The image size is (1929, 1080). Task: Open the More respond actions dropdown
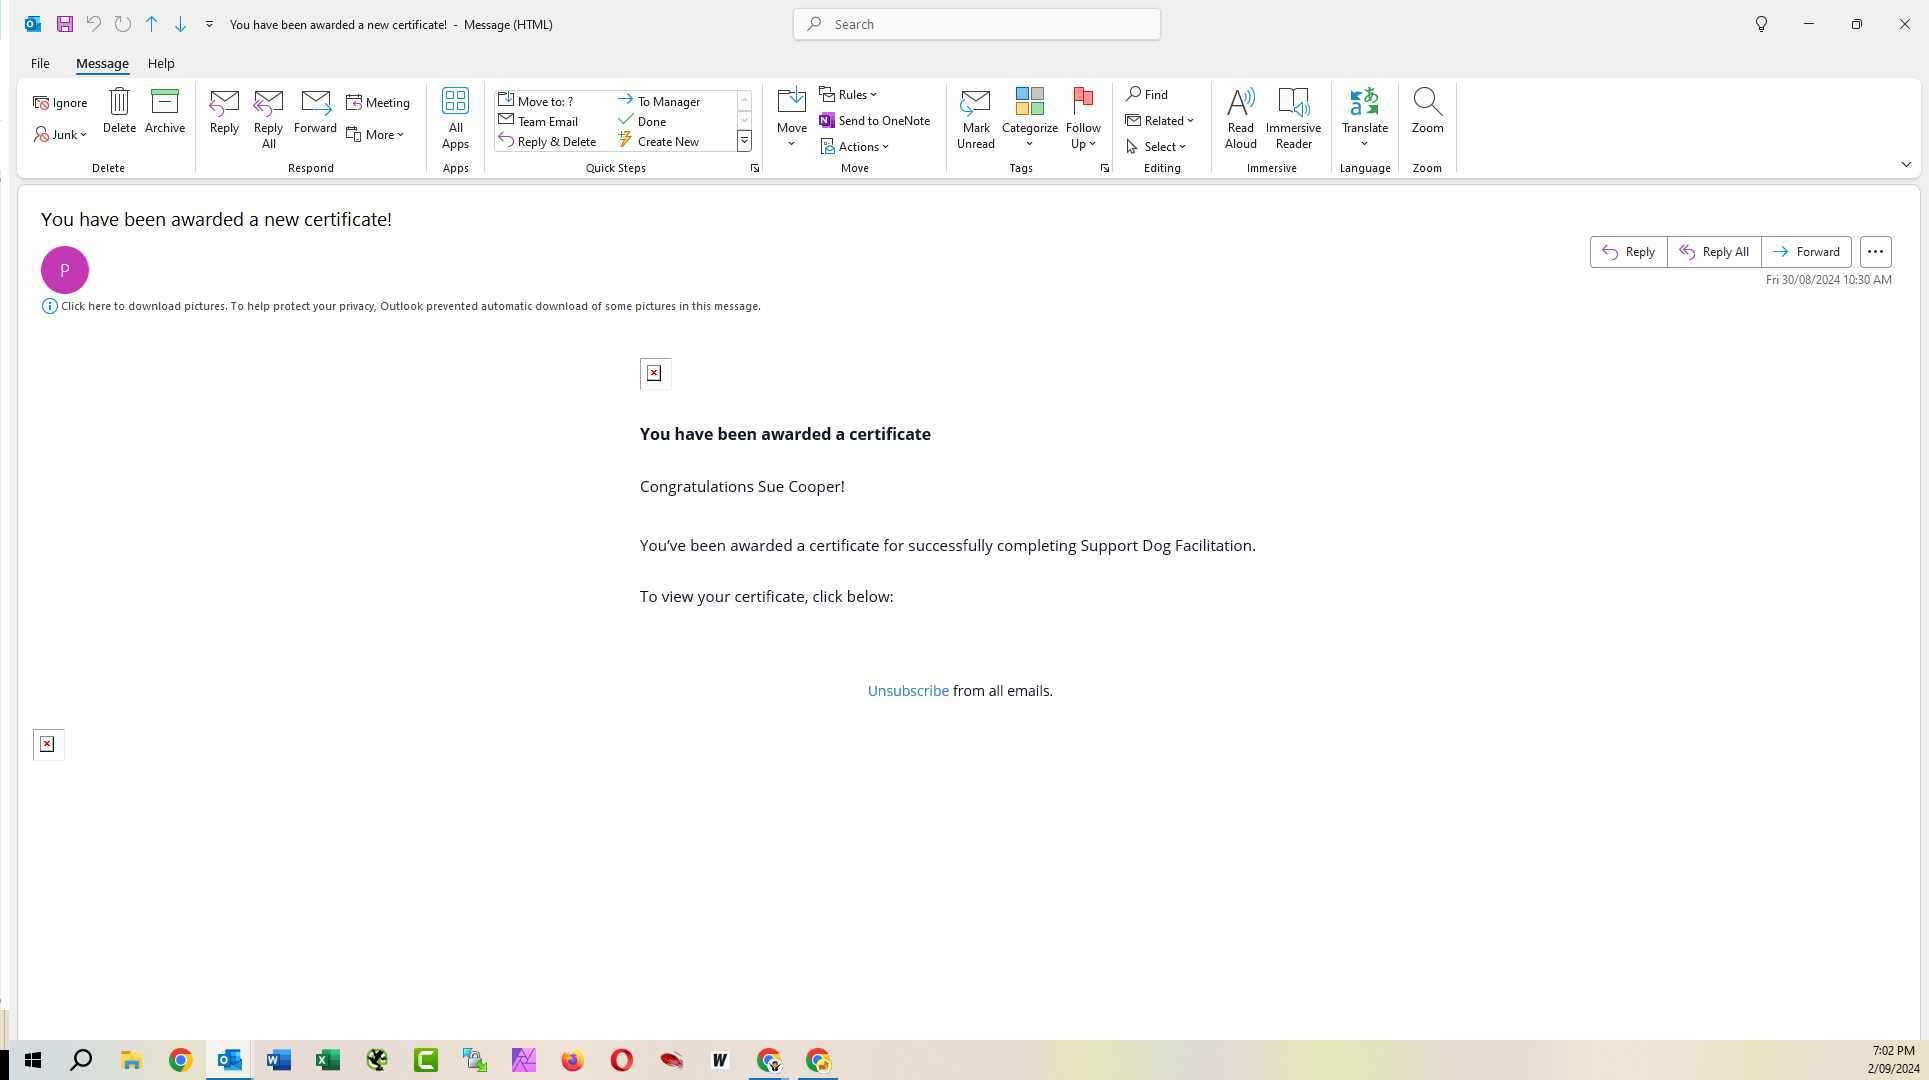click(x=375, y=134)
